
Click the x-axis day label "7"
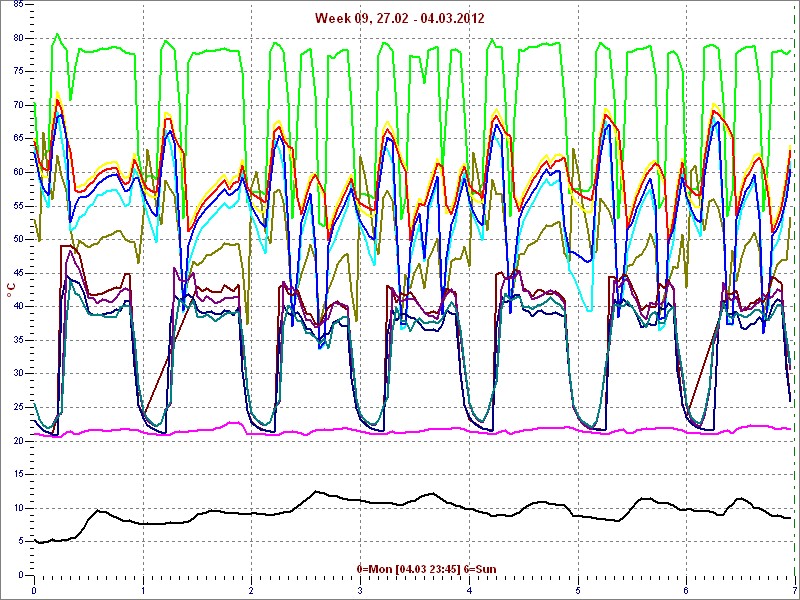tap(794, 591)
